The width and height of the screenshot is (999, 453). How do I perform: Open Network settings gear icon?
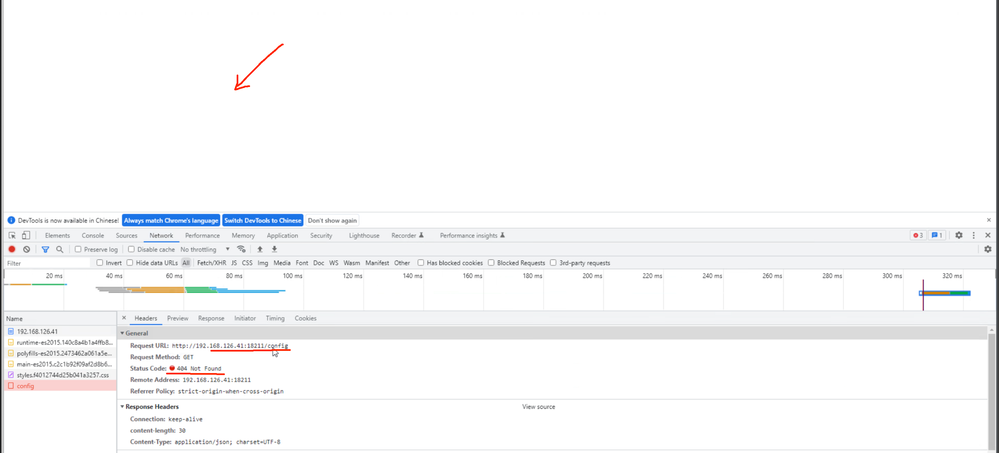point(988,249)
